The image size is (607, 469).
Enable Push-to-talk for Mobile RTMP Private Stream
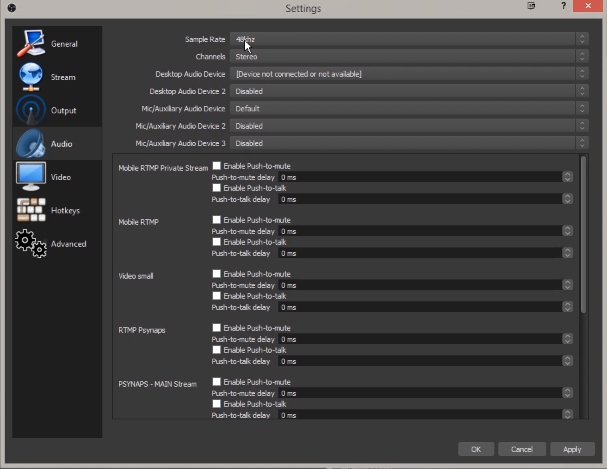point(217,188)
